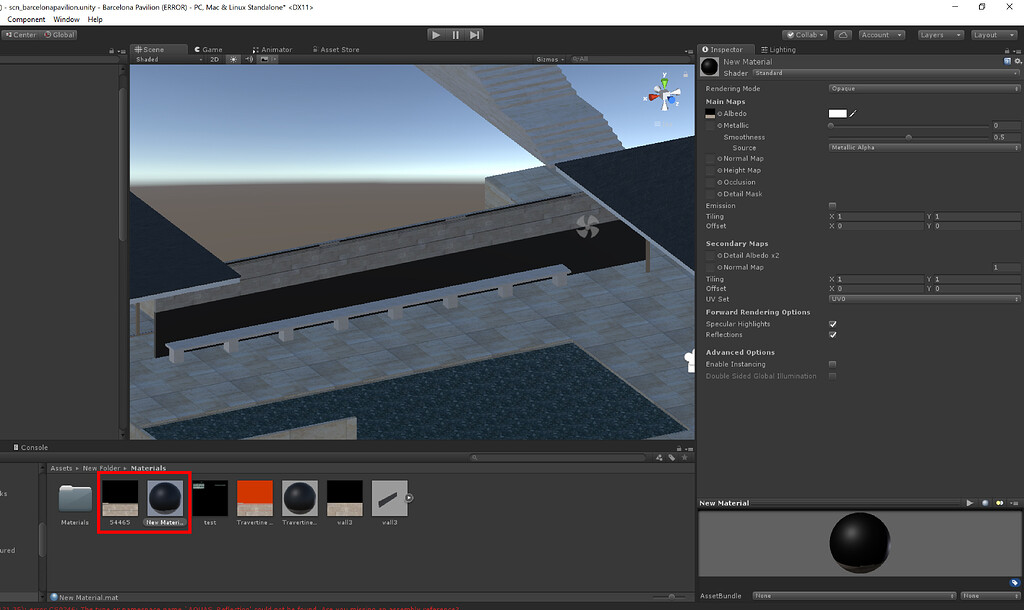
Task: Switch Scene view to 2D mode
Action: tap(216, 59)
